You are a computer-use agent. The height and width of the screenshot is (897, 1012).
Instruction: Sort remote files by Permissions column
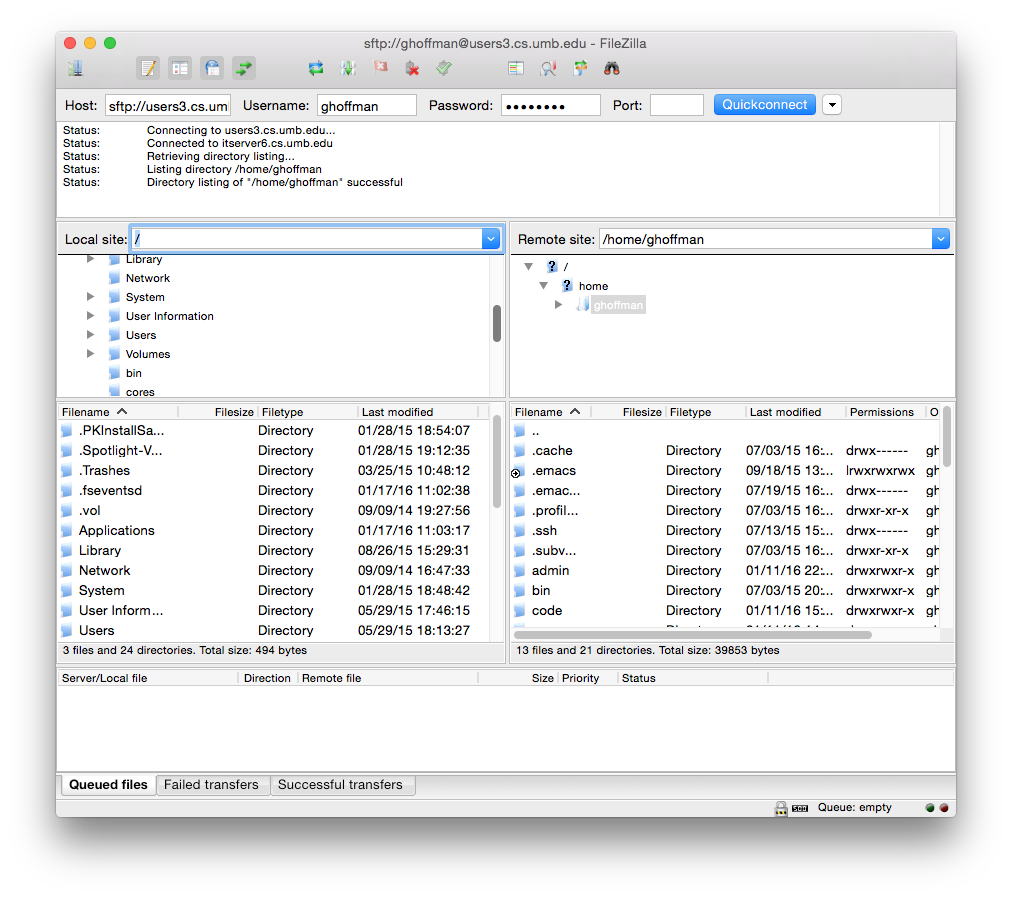pos(884,412)
